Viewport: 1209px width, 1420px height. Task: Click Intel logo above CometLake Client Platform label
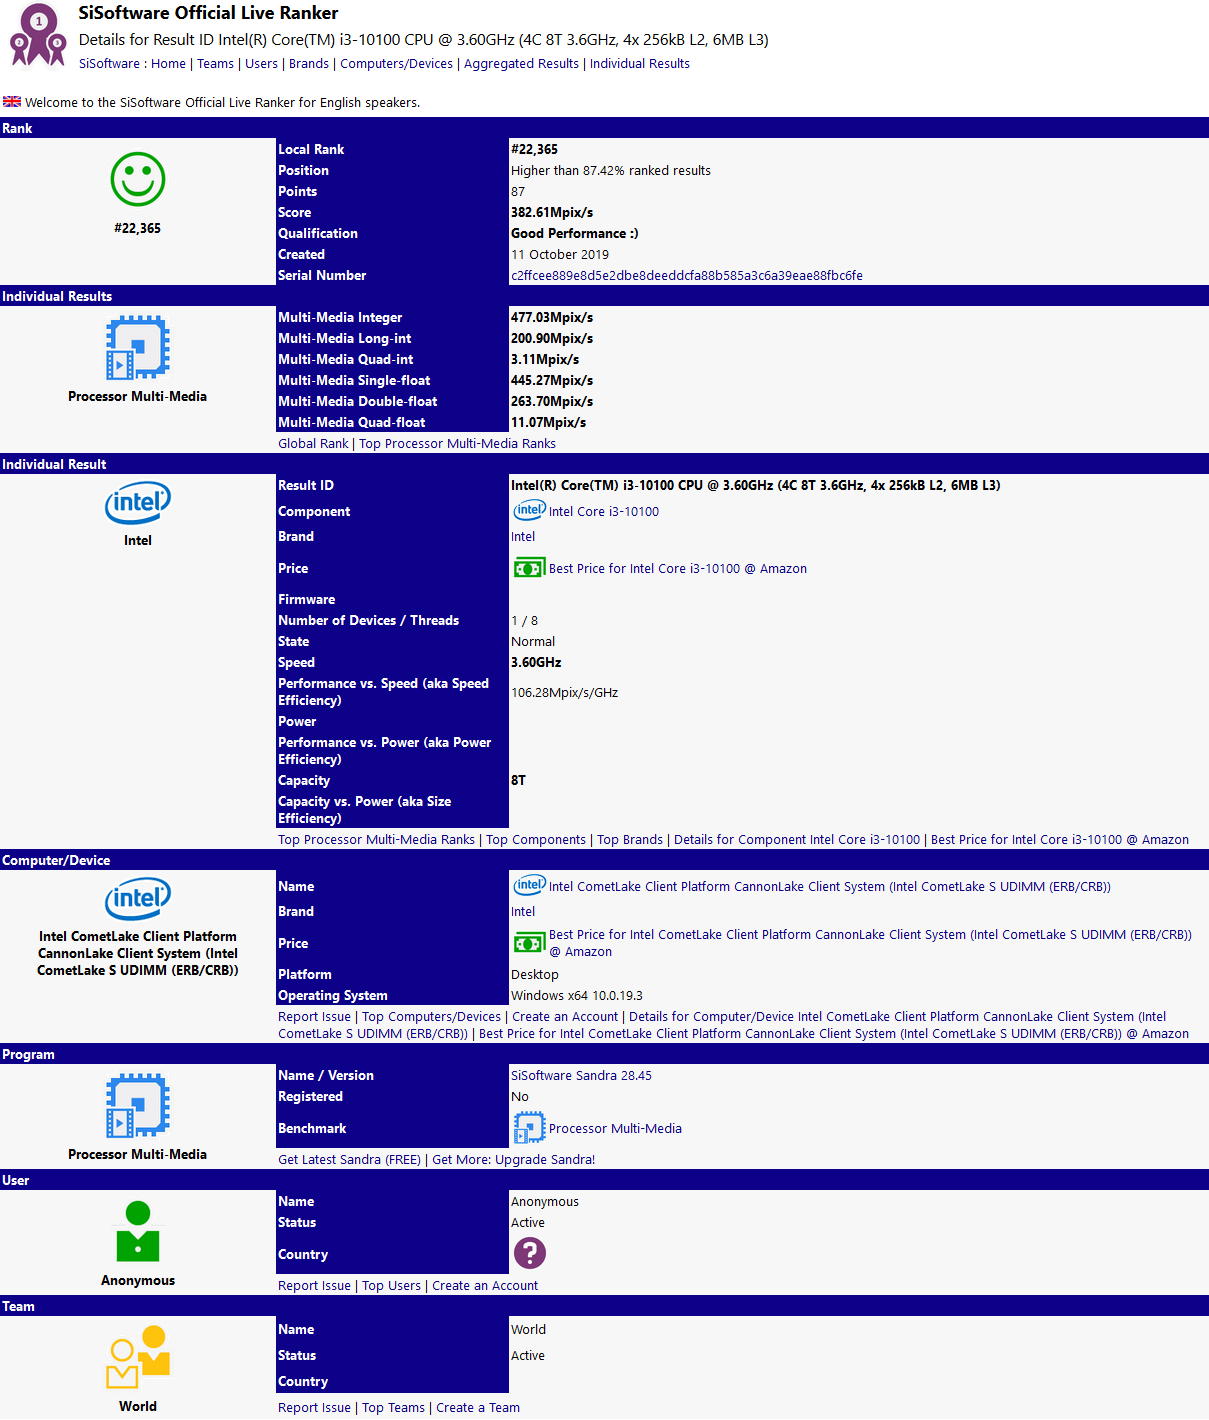pos(138,899)
